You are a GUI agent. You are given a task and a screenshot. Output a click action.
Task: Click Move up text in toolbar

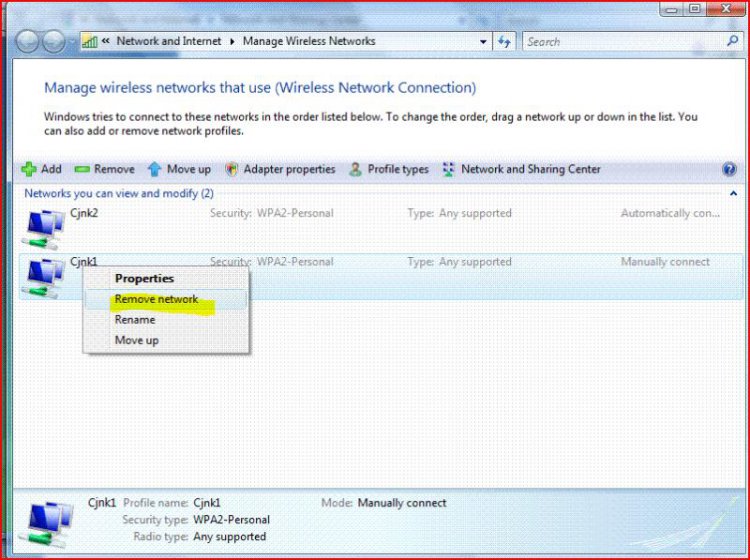click(189, 169)
